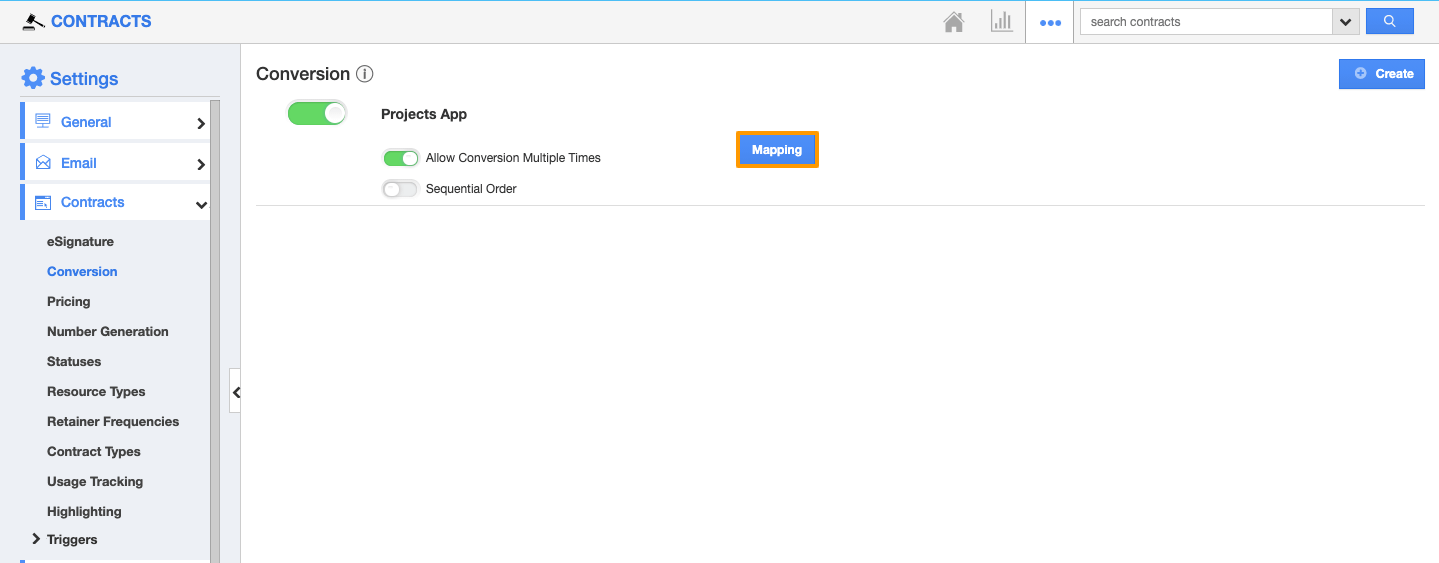Open the search contracts dropdown arrow

[1345, 21]
